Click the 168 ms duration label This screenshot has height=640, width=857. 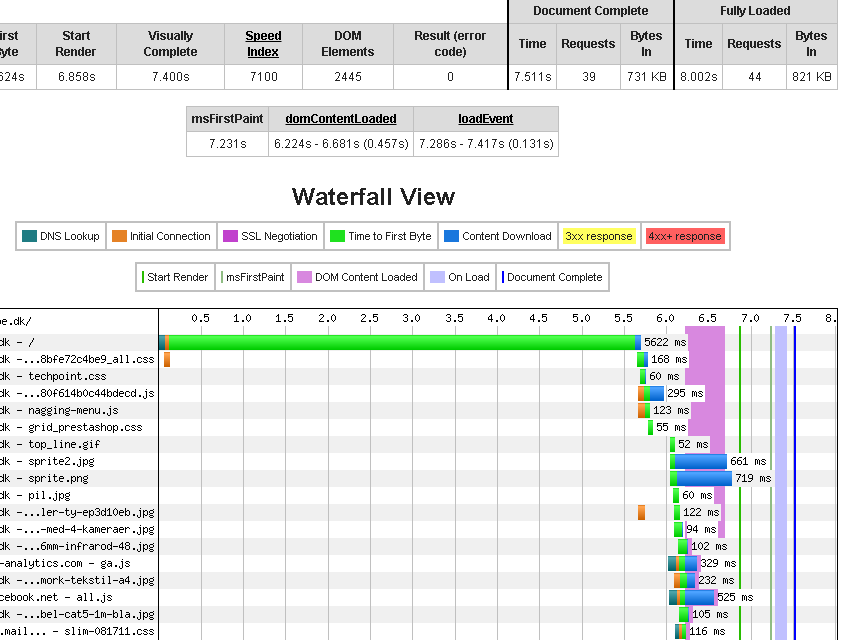coord(669,360)
